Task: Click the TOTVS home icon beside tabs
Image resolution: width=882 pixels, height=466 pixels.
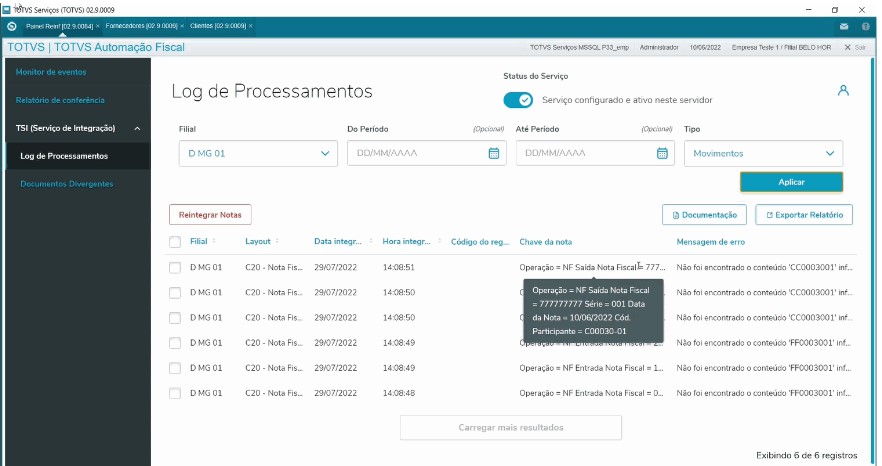Action: pyautogui.click(x=11, y=25)
